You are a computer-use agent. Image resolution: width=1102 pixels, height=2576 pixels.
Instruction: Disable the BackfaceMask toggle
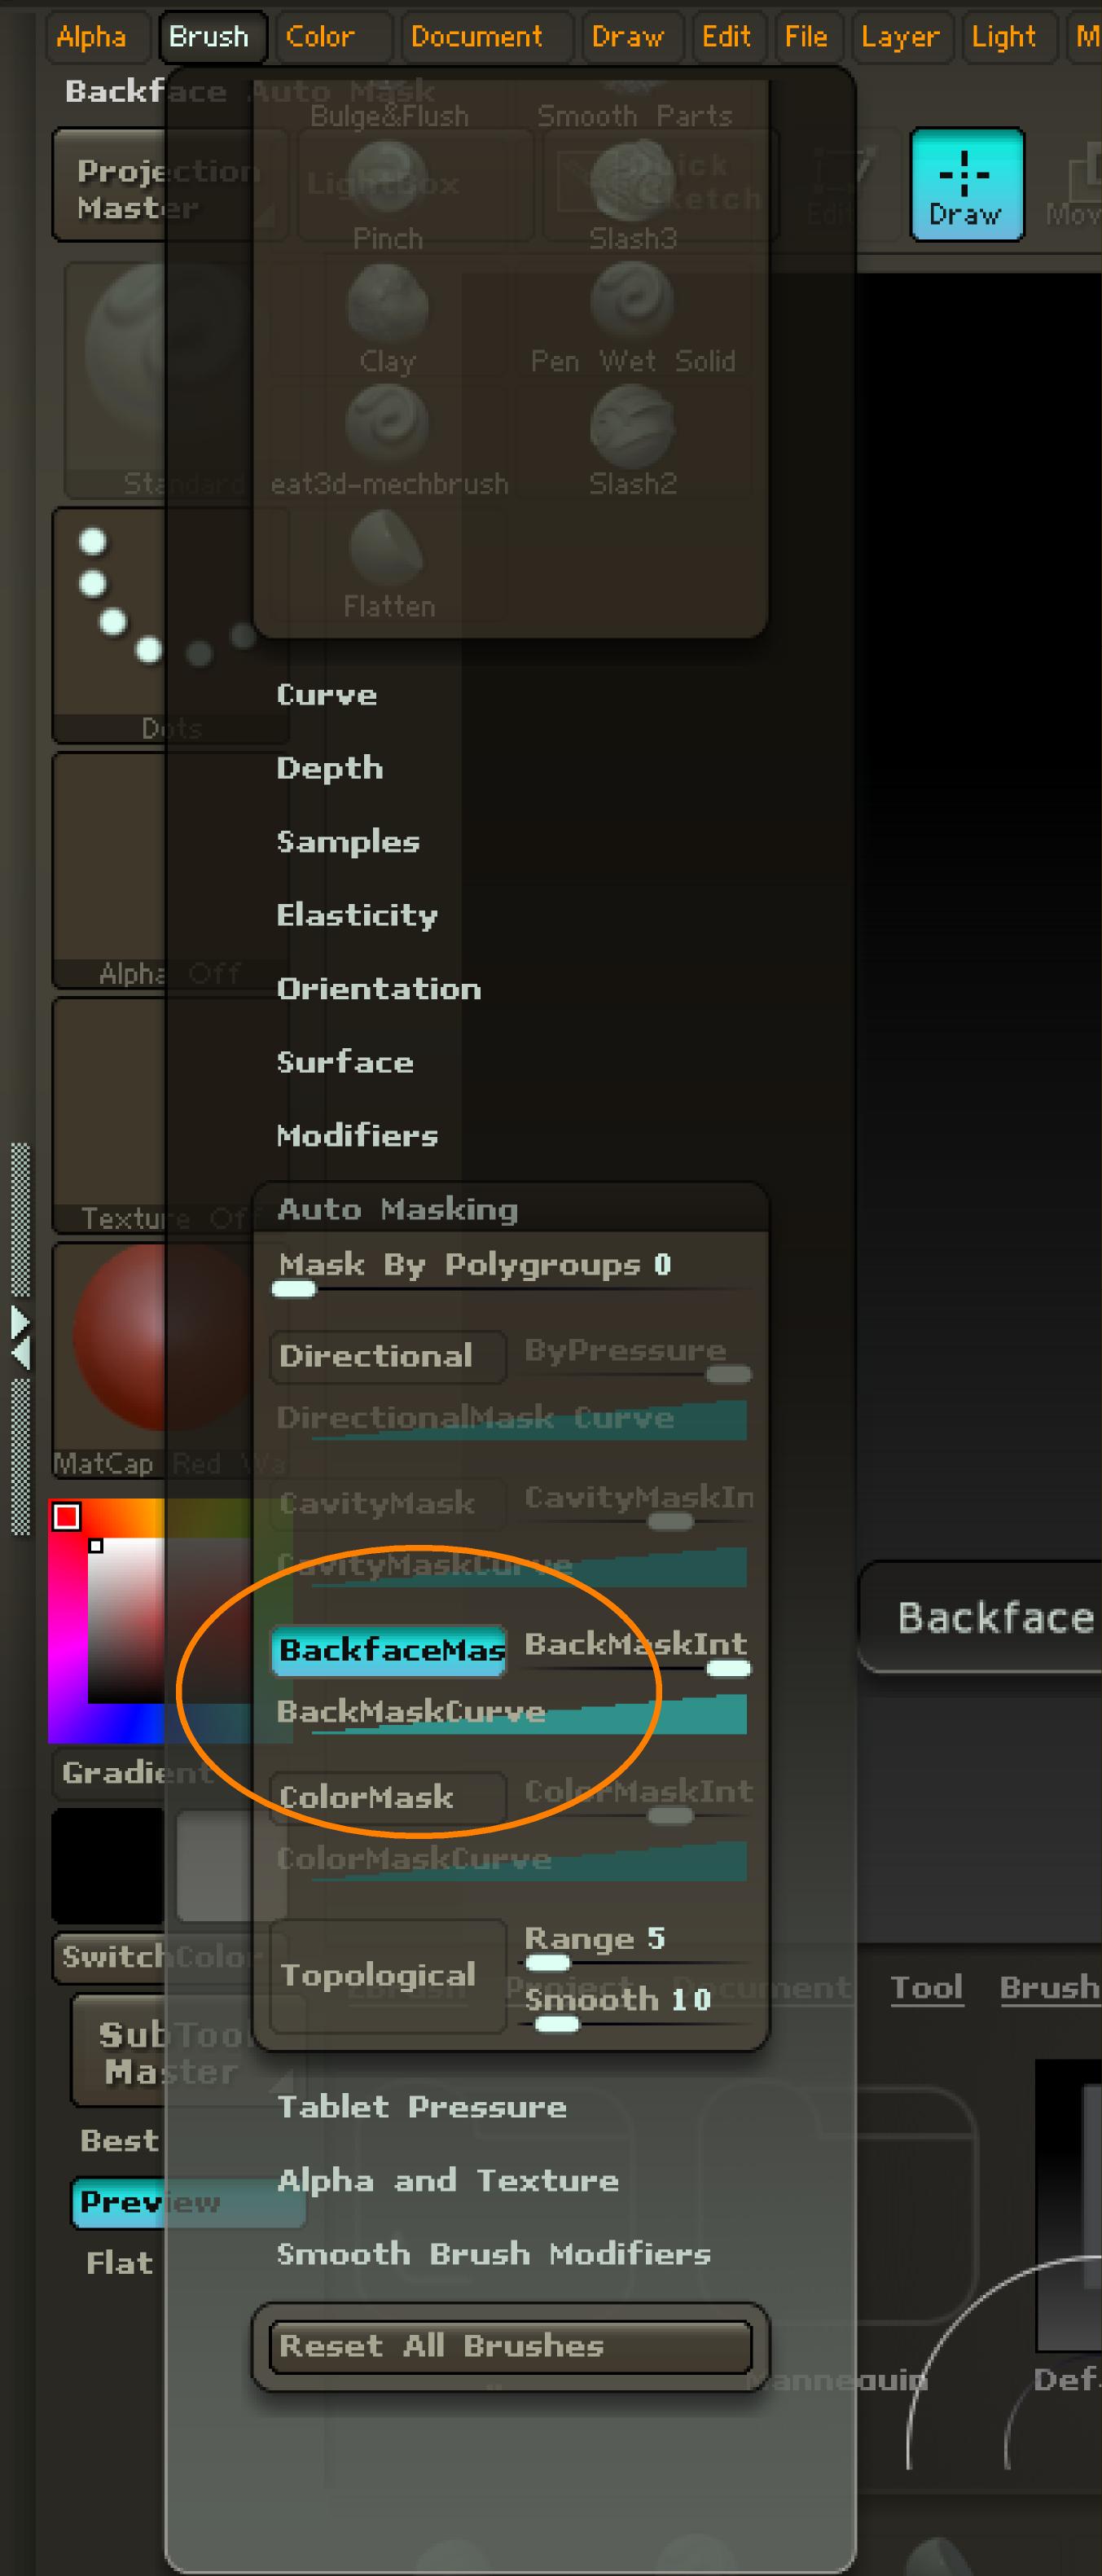click(388, 1650)
